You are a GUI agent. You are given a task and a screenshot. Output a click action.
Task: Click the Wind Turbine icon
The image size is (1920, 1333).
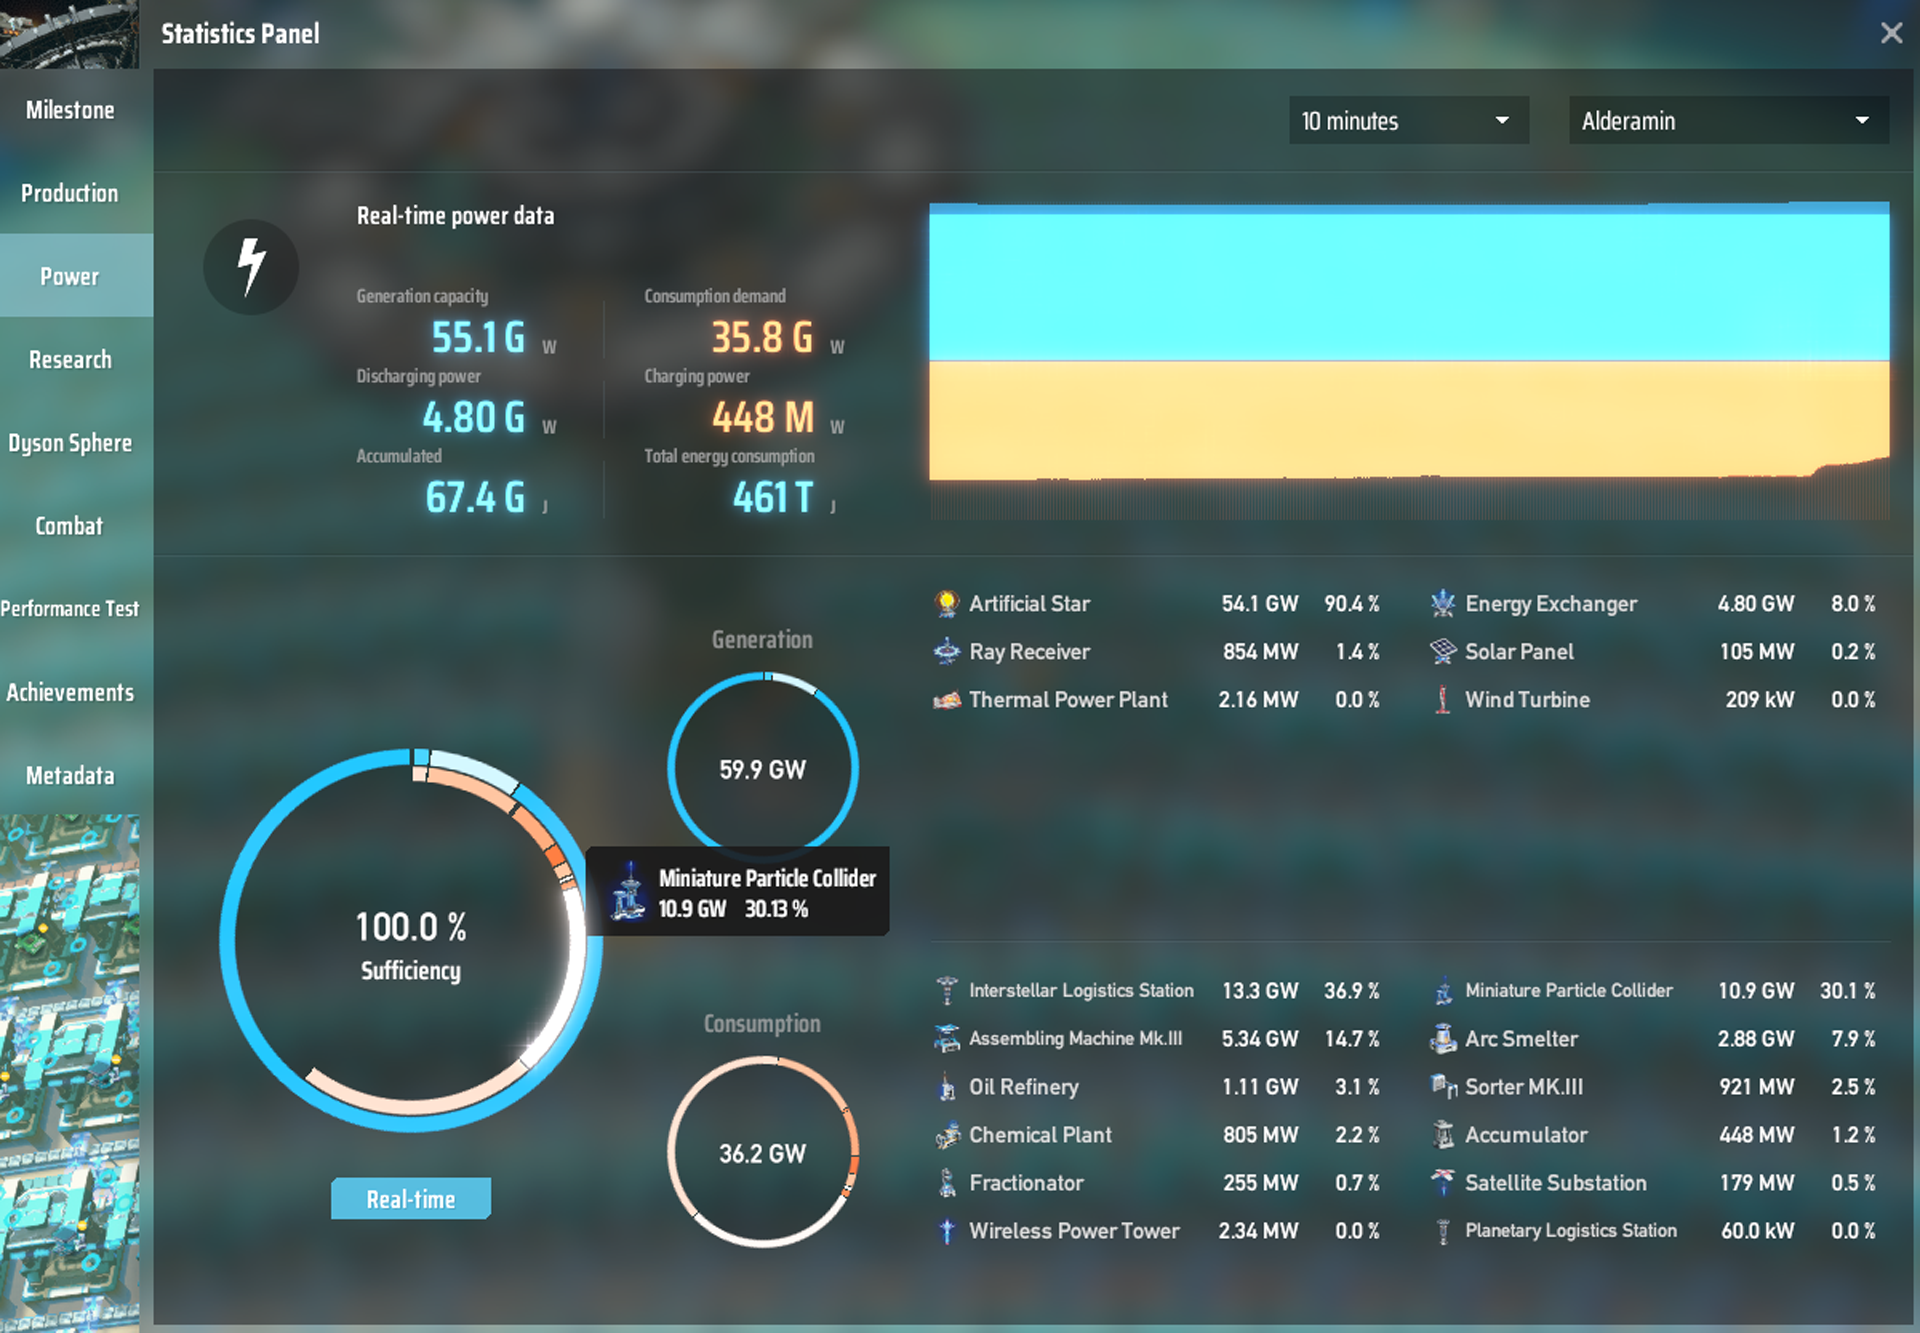1442,700
